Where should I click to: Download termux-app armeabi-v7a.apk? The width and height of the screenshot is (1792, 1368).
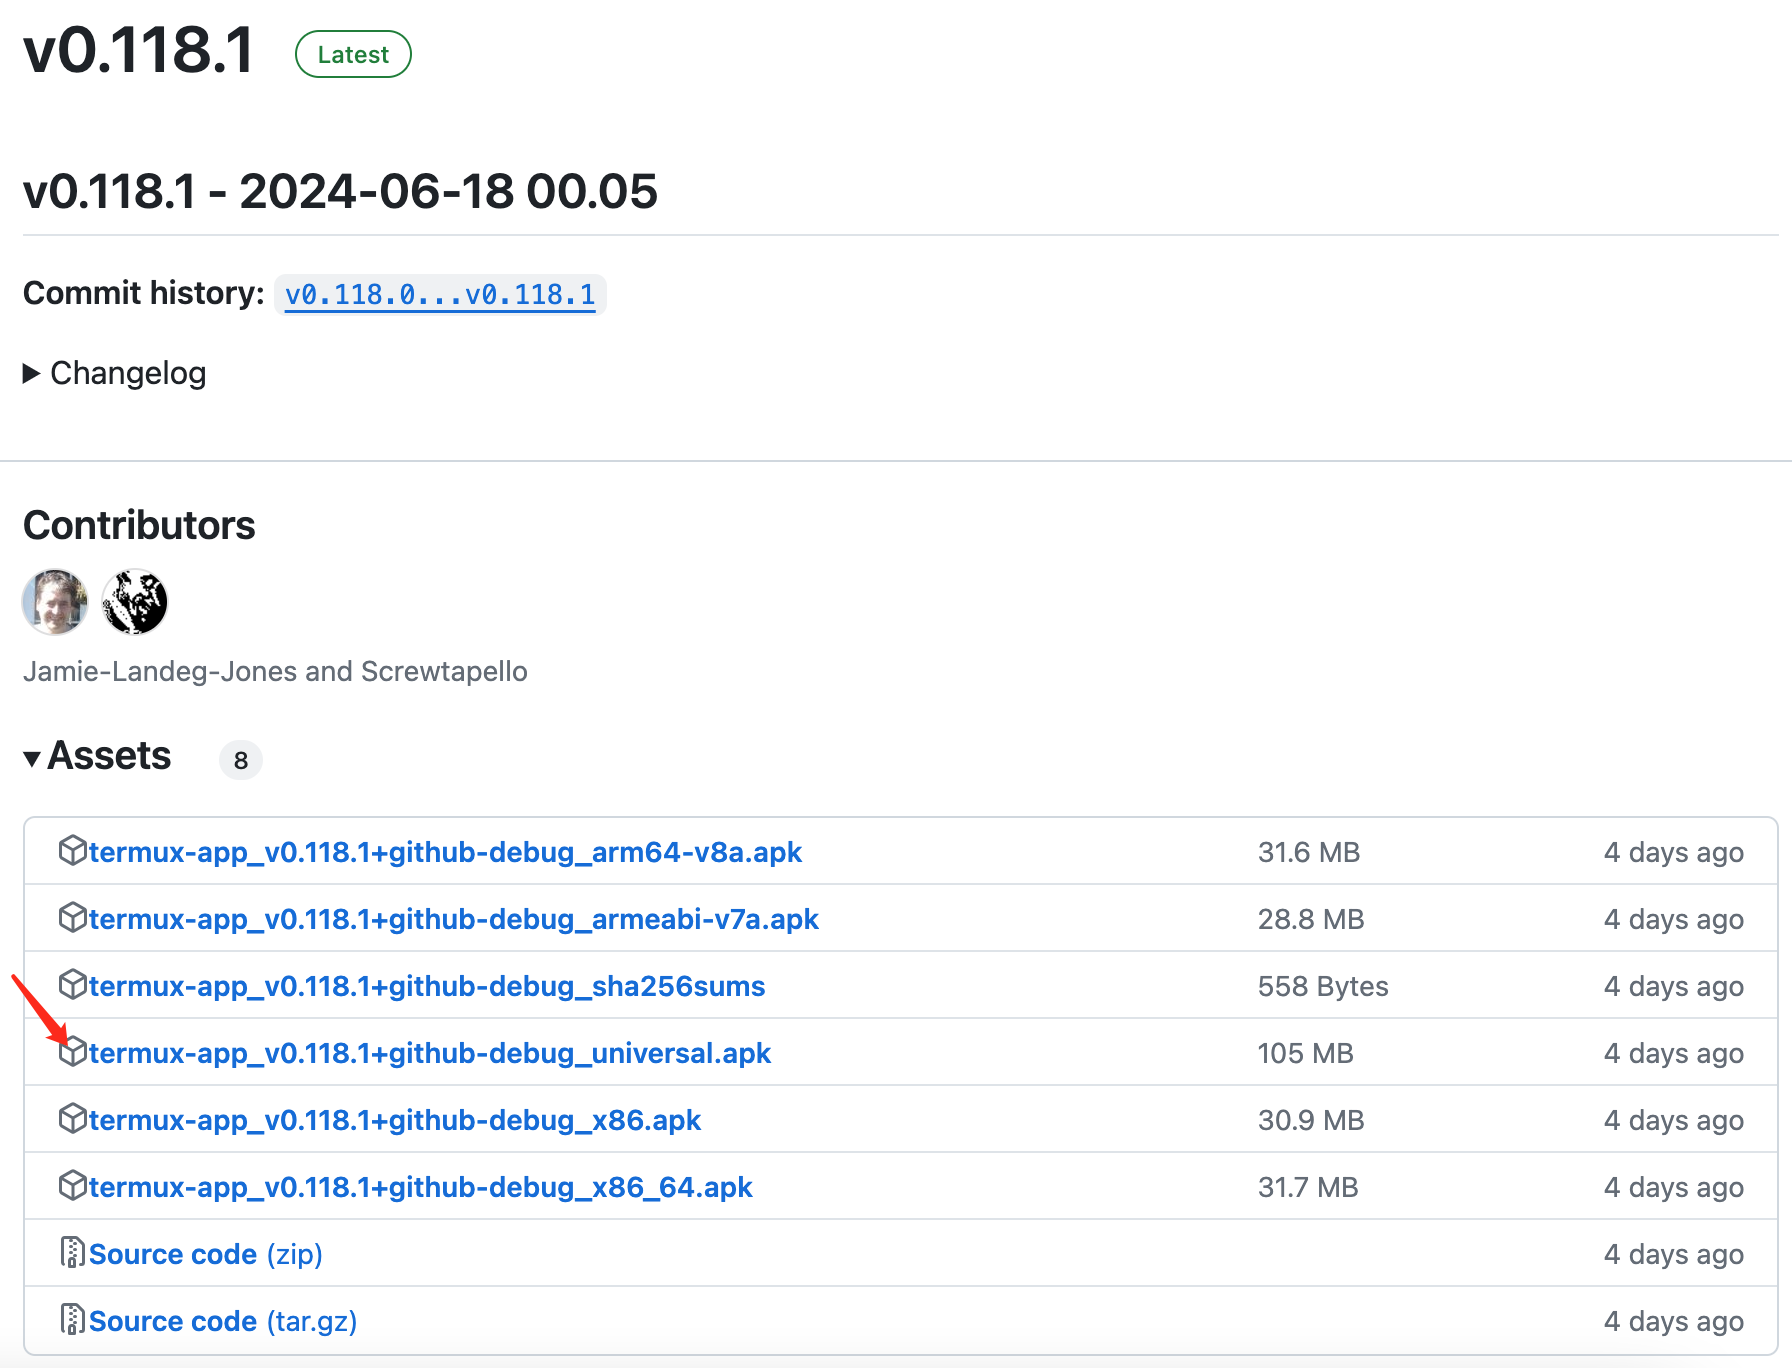tap(454, 919)
